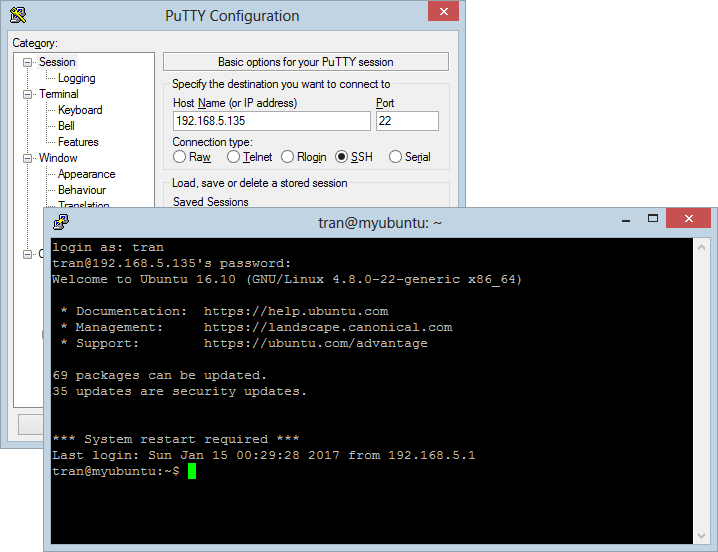Viewport: 718px width, 552px height.
Task: Click terminal scrollbar down arrow
Action: (701, 536)
